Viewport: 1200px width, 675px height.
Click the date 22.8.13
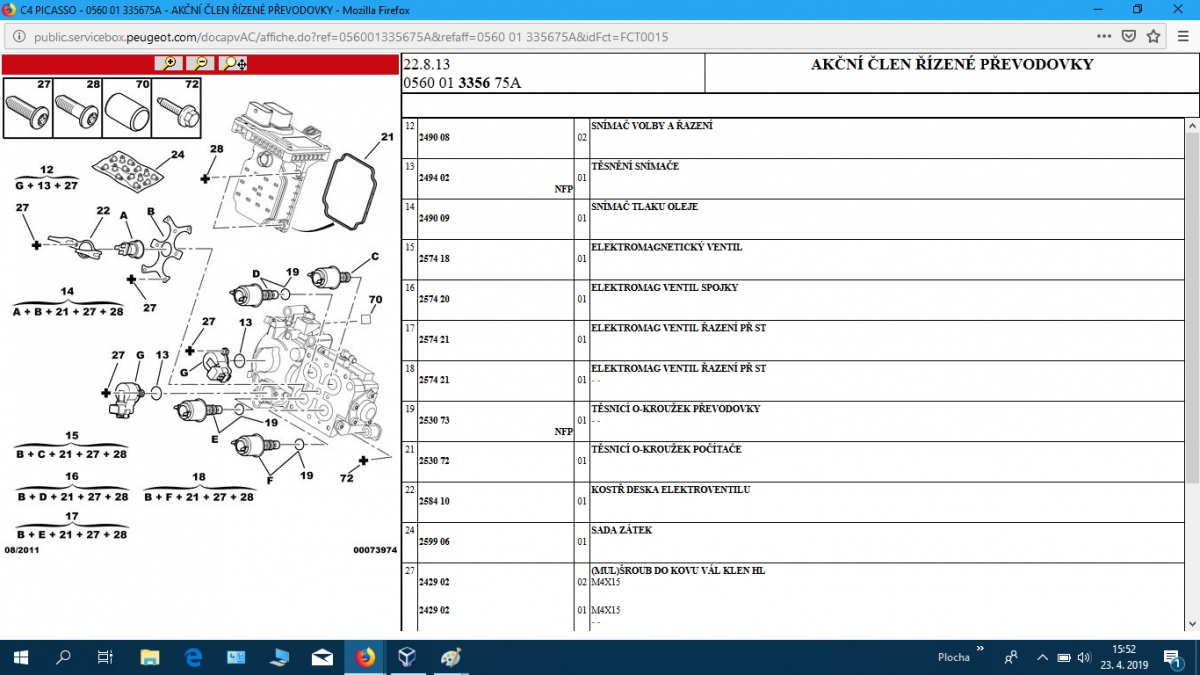pyautogui.click(x=427, y=65)
